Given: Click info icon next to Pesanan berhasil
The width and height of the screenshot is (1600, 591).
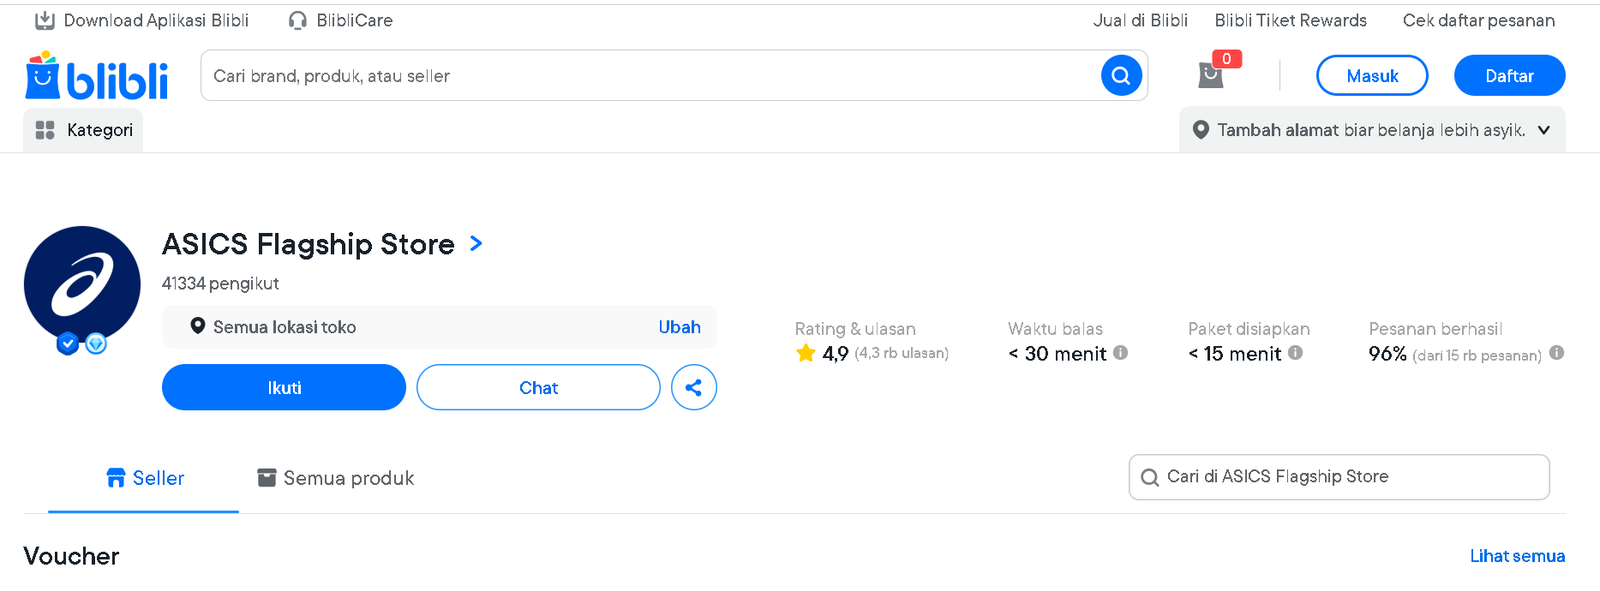Looking at the screenshot, I should click(1556, 353).
